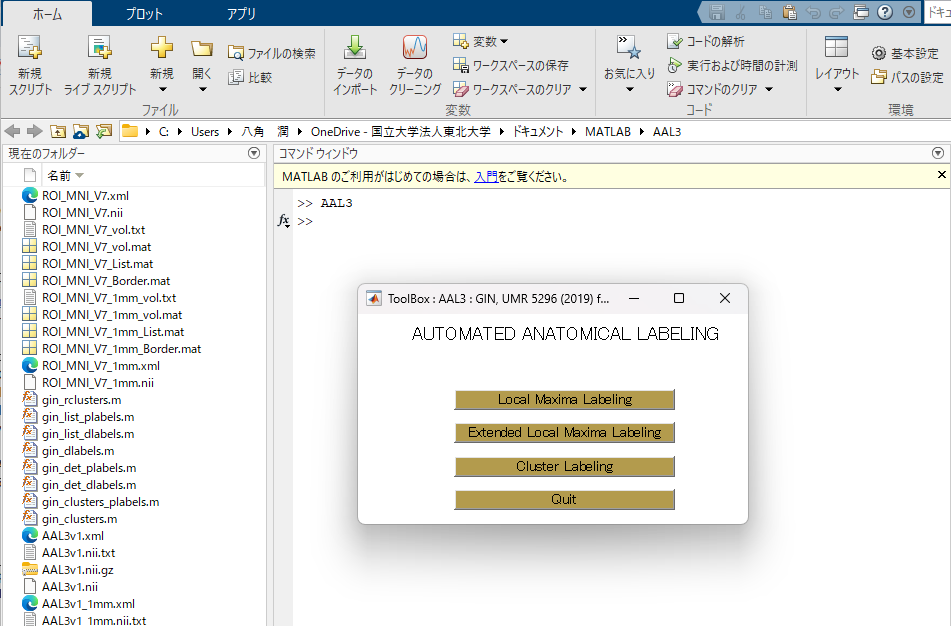Image resolution: width=951 pixels, height=626 pixels.
Task: Select gin_clusters.m in the file list
Action: 80,519
